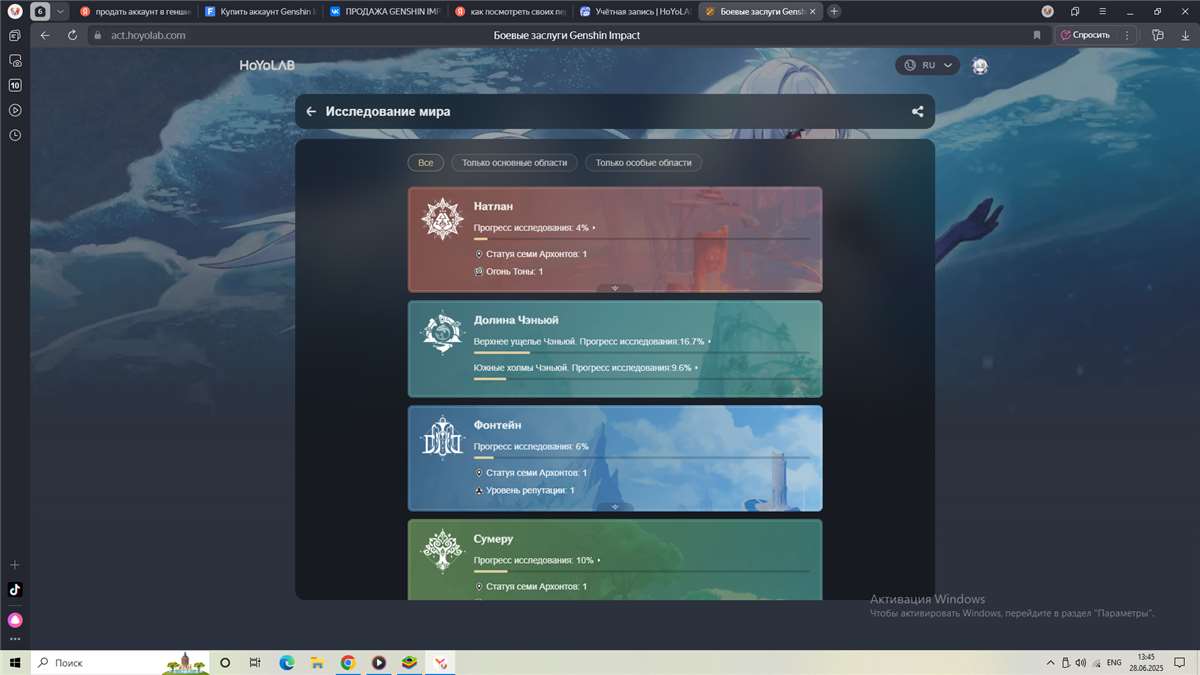
Task: Open Task View on the taskbar
Action: click(255, 663)
